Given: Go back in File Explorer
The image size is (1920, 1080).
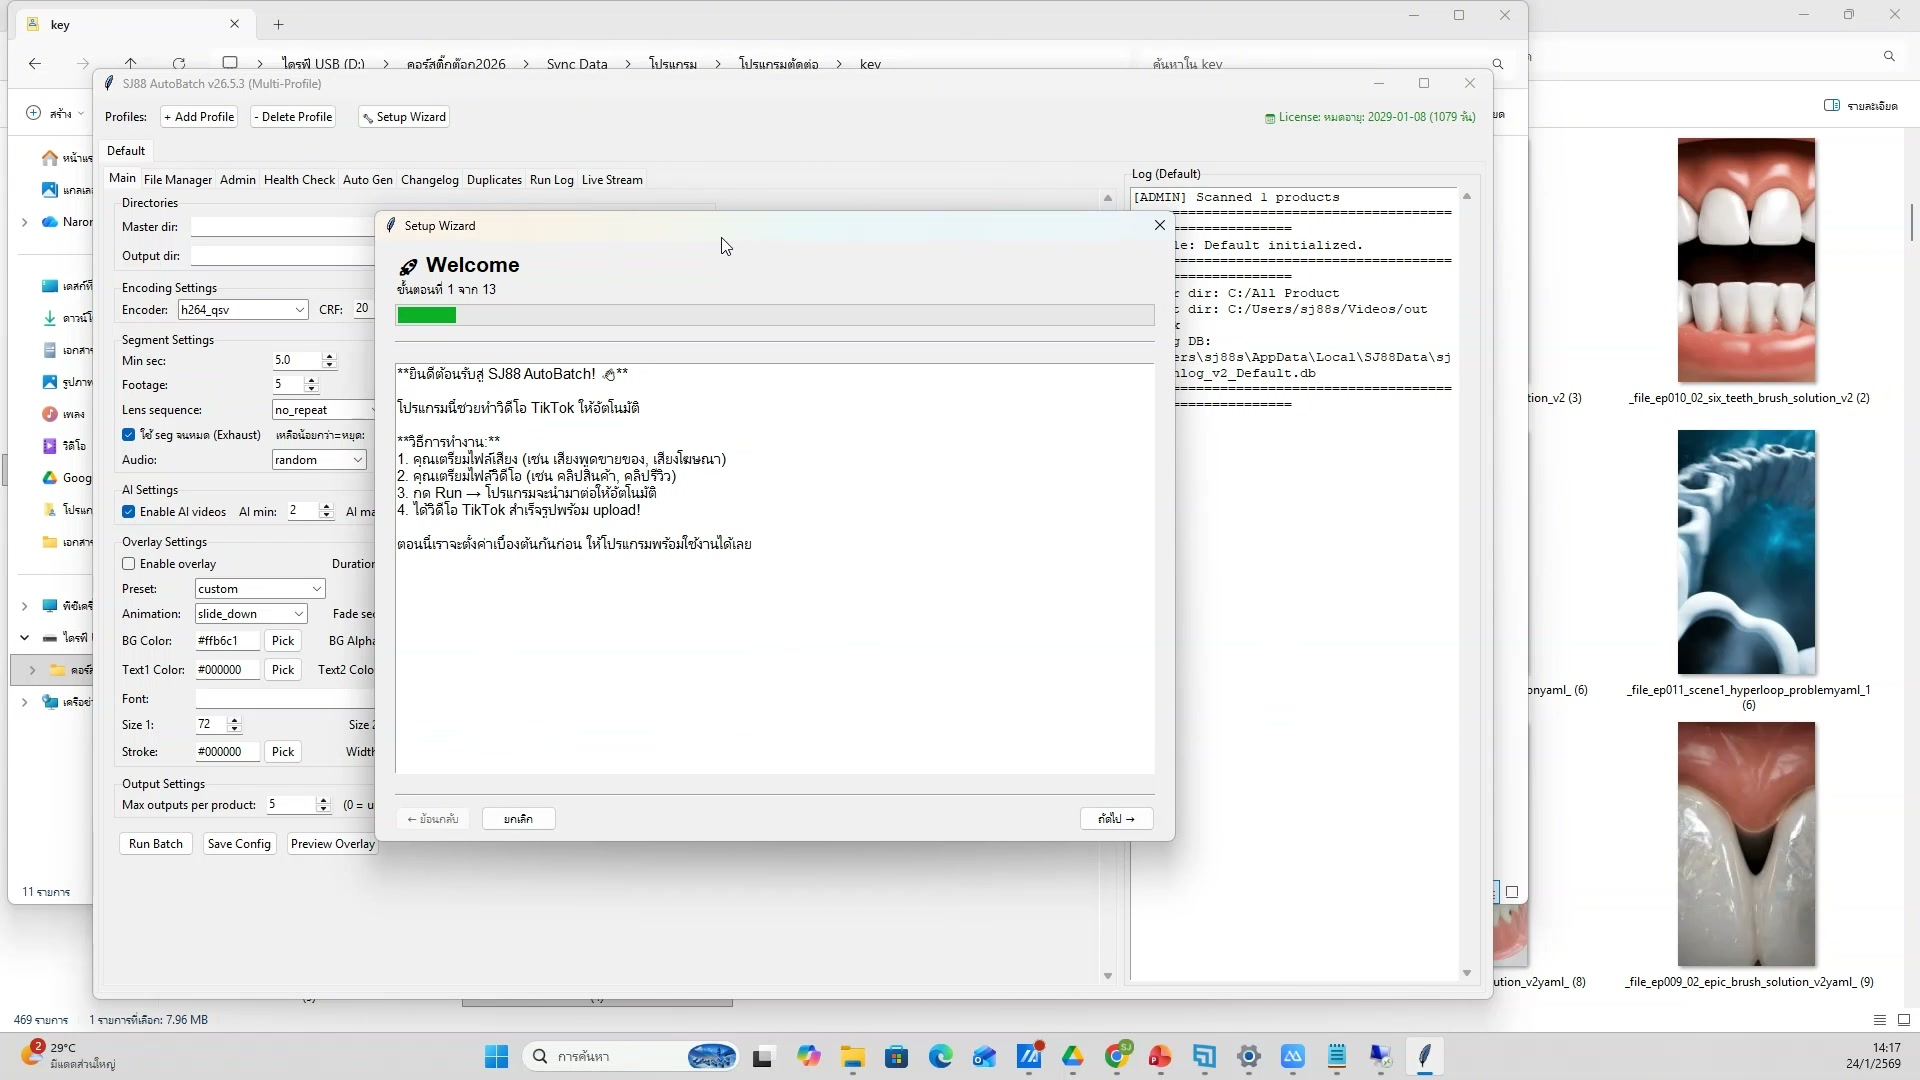Looking at the screenshot, I should [x=35, y=64].
